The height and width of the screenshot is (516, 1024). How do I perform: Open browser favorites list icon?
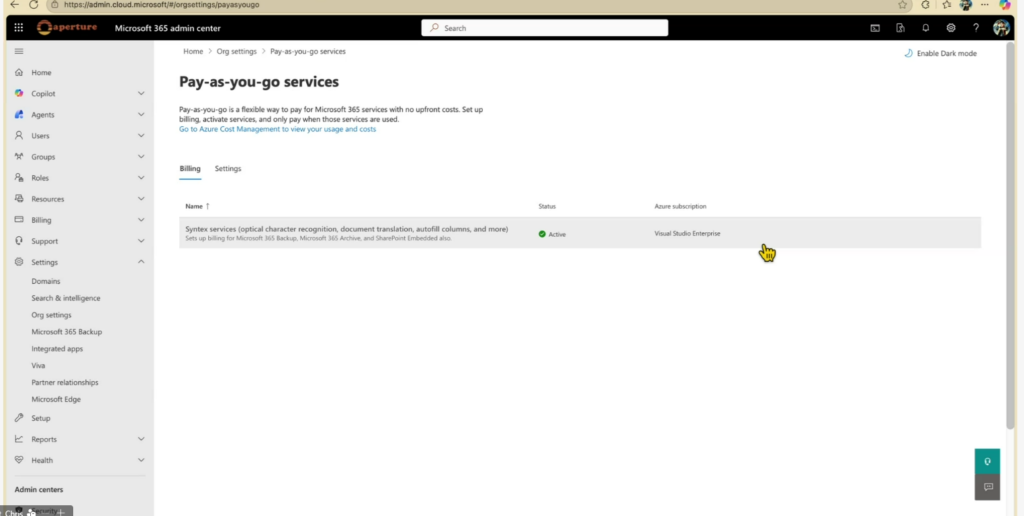946,5
